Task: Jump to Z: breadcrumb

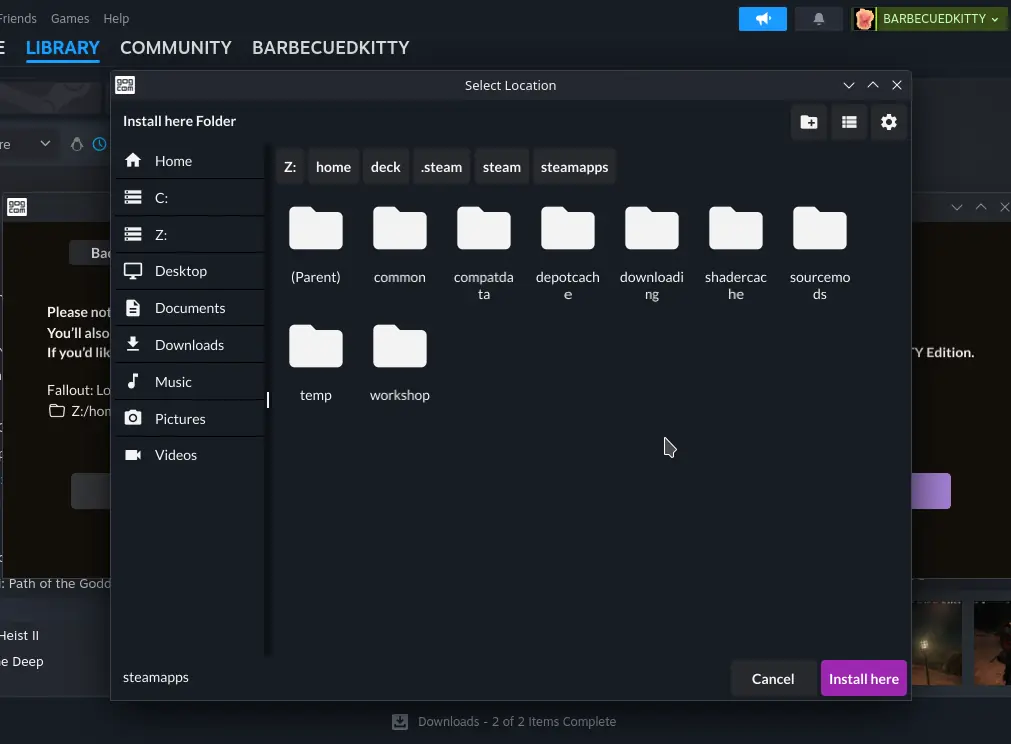Action: point(290,167)
